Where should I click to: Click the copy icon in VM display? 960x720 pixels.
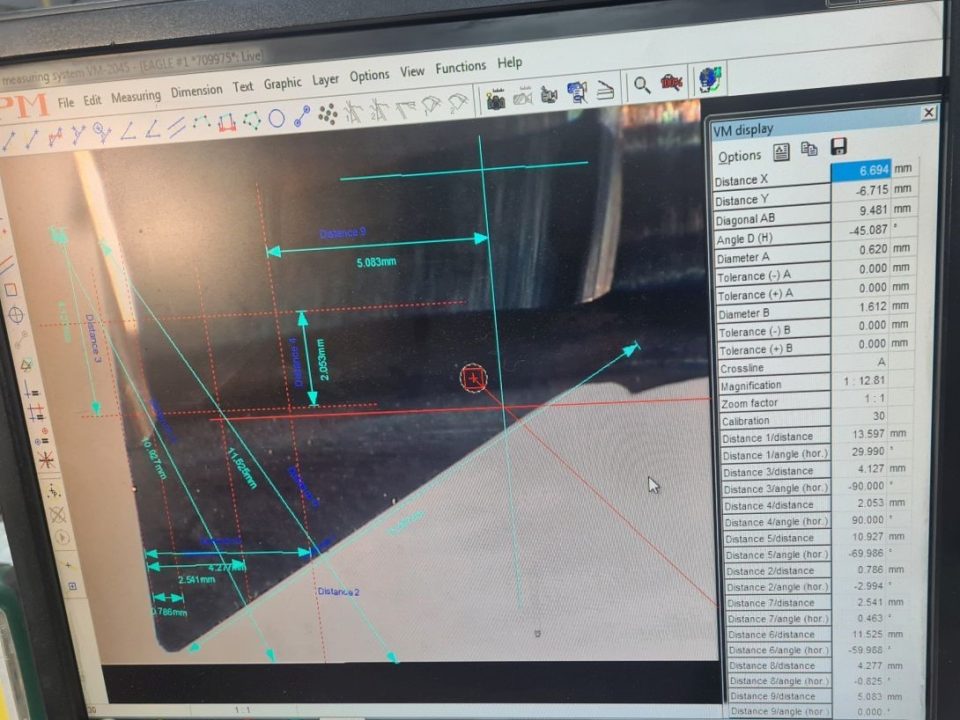(809, 149)
